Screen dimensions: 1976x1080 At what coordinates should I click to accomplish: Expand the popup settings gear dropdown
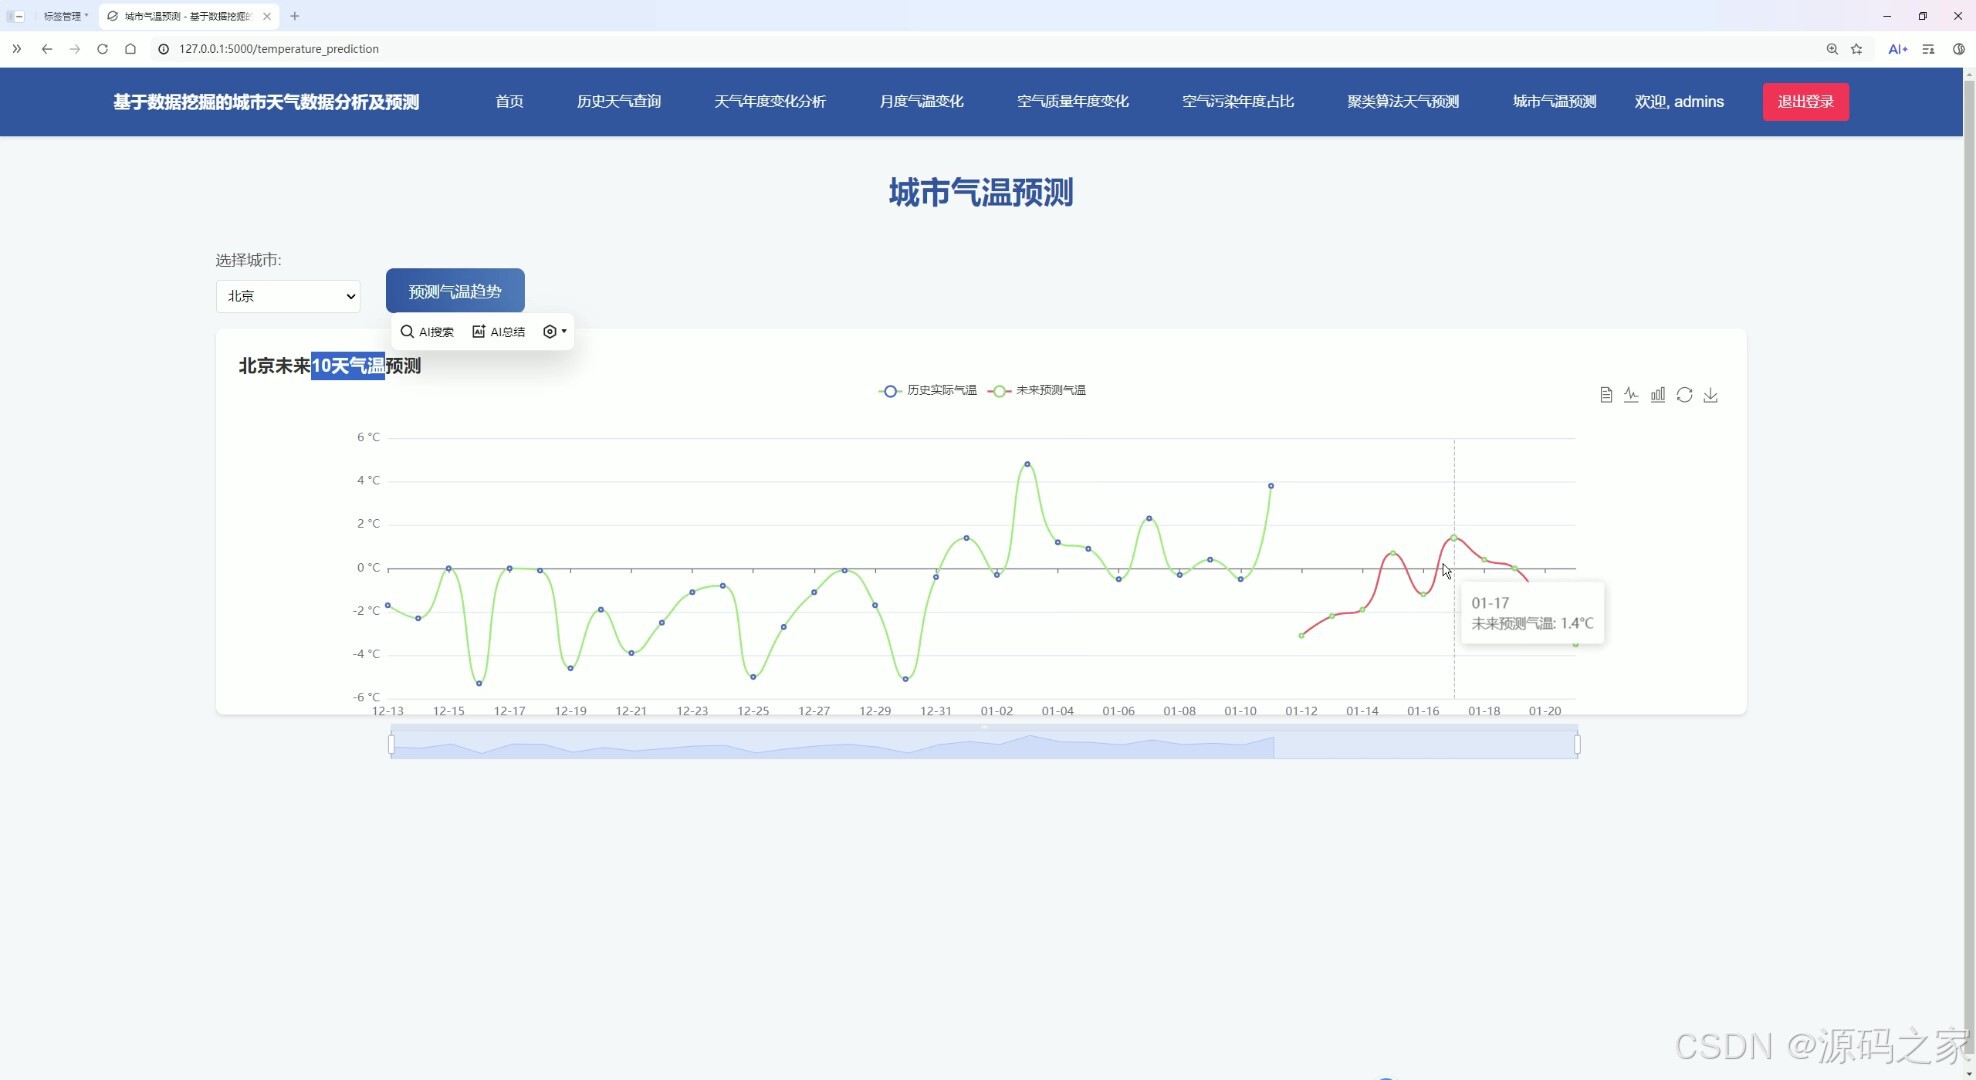[554, 332]
